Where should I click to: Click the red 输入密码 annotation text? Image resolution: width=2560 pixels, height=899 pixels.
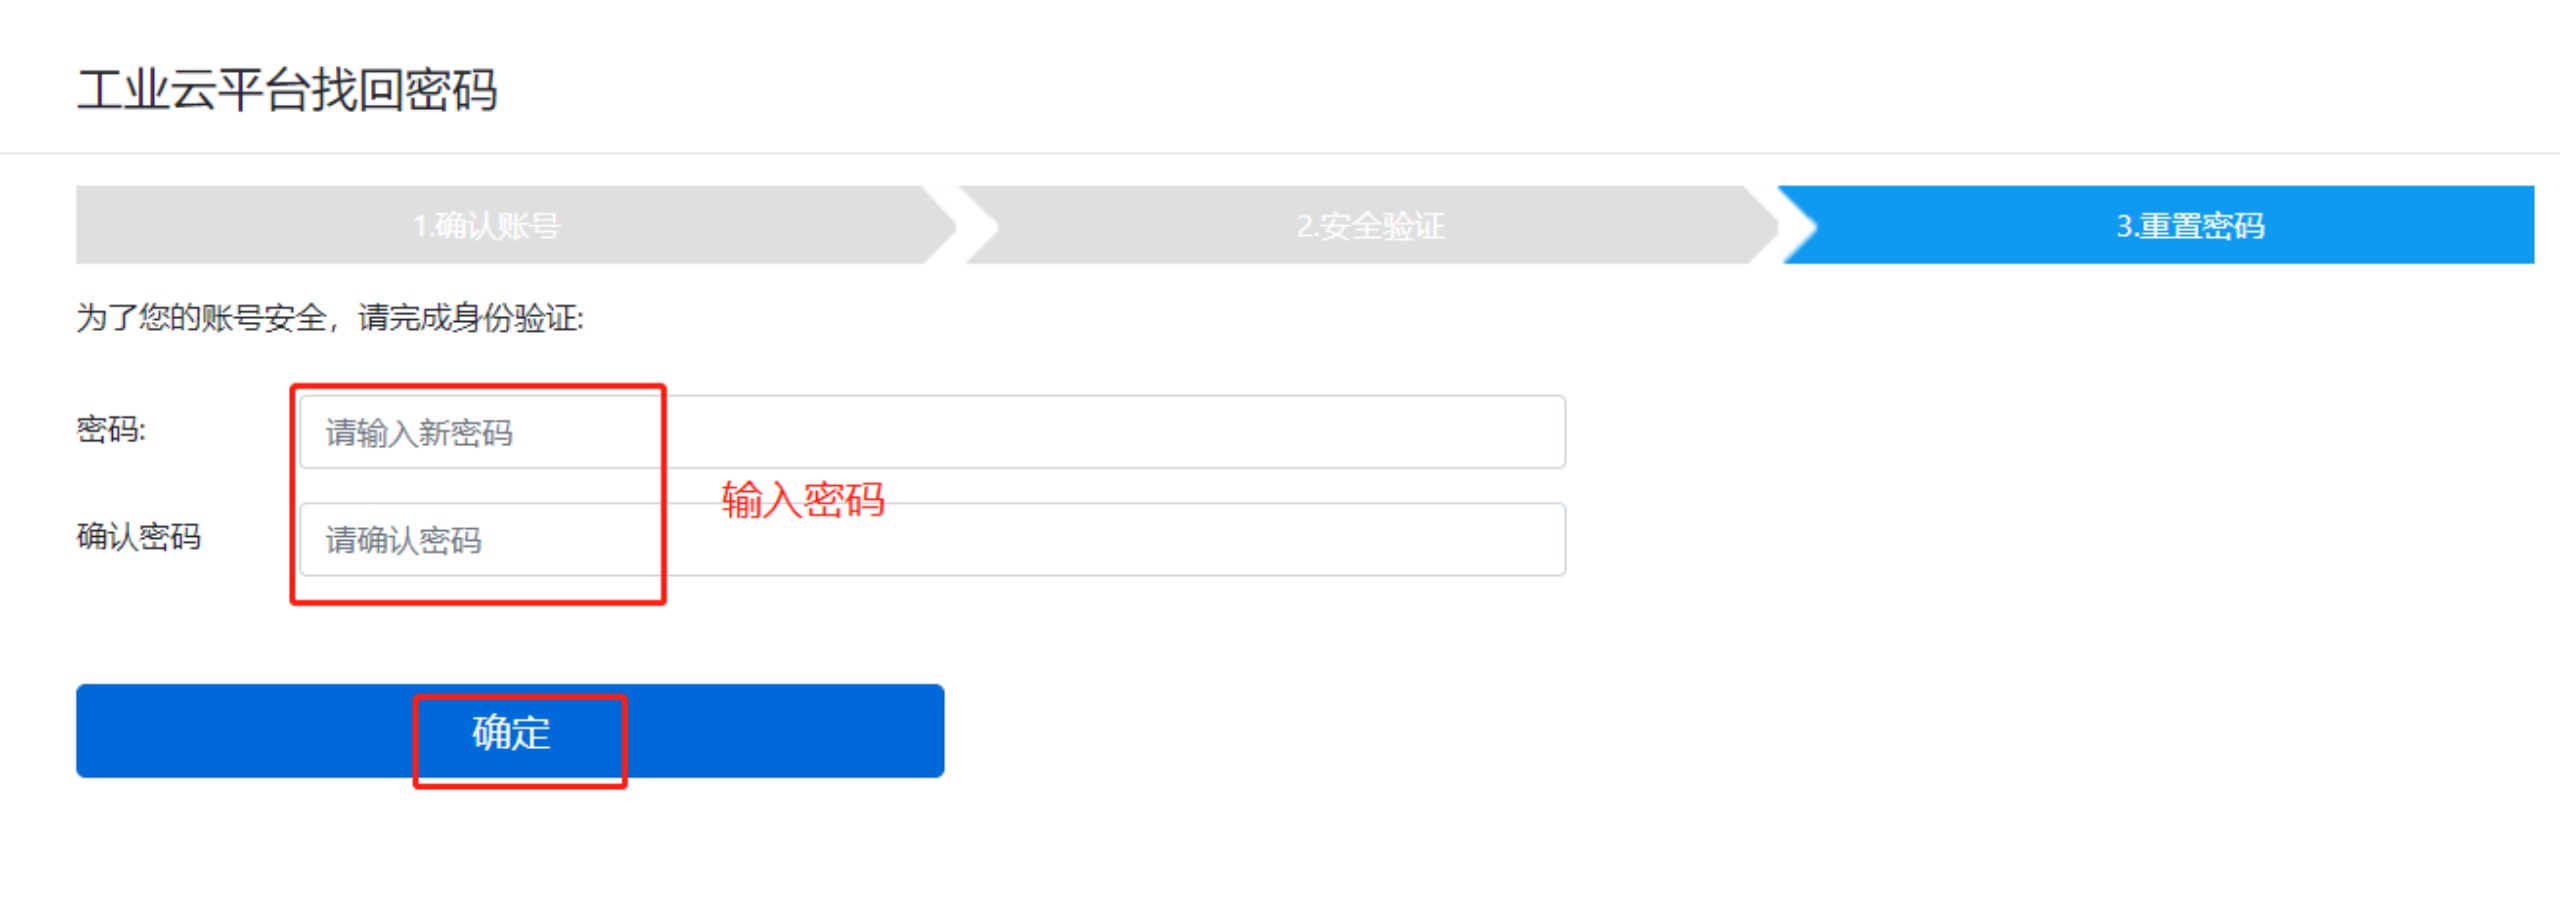803,499
